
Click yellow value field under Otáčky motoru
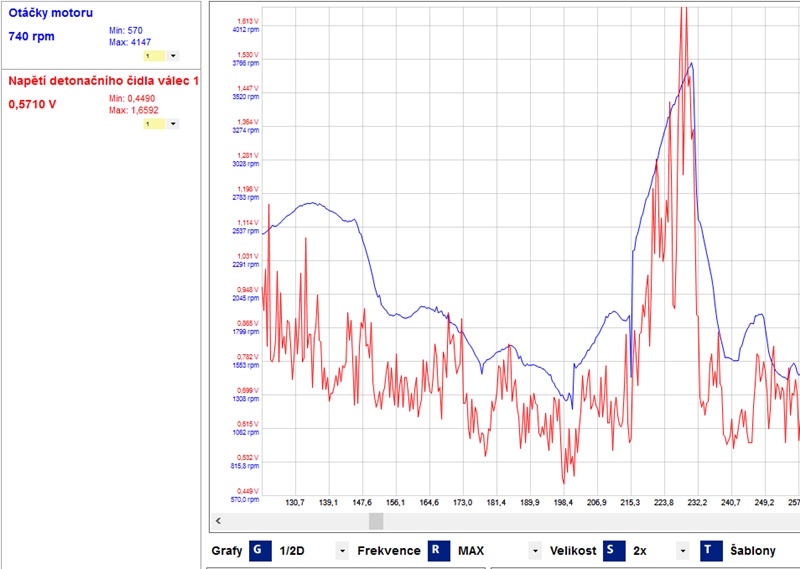tap(154, 57)
